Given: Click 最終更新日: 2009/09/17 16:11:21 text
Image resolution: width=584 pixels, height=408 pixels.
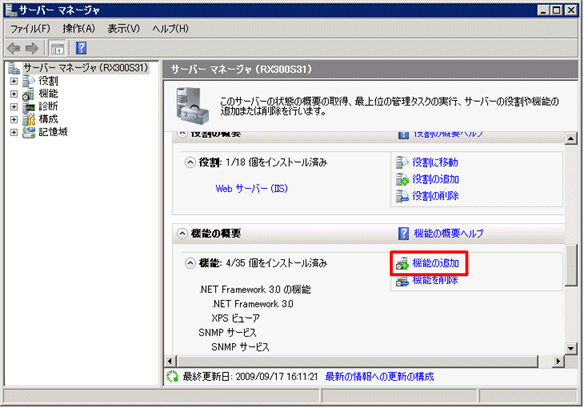Looking at the screenshot, I should tap(250, 377).
